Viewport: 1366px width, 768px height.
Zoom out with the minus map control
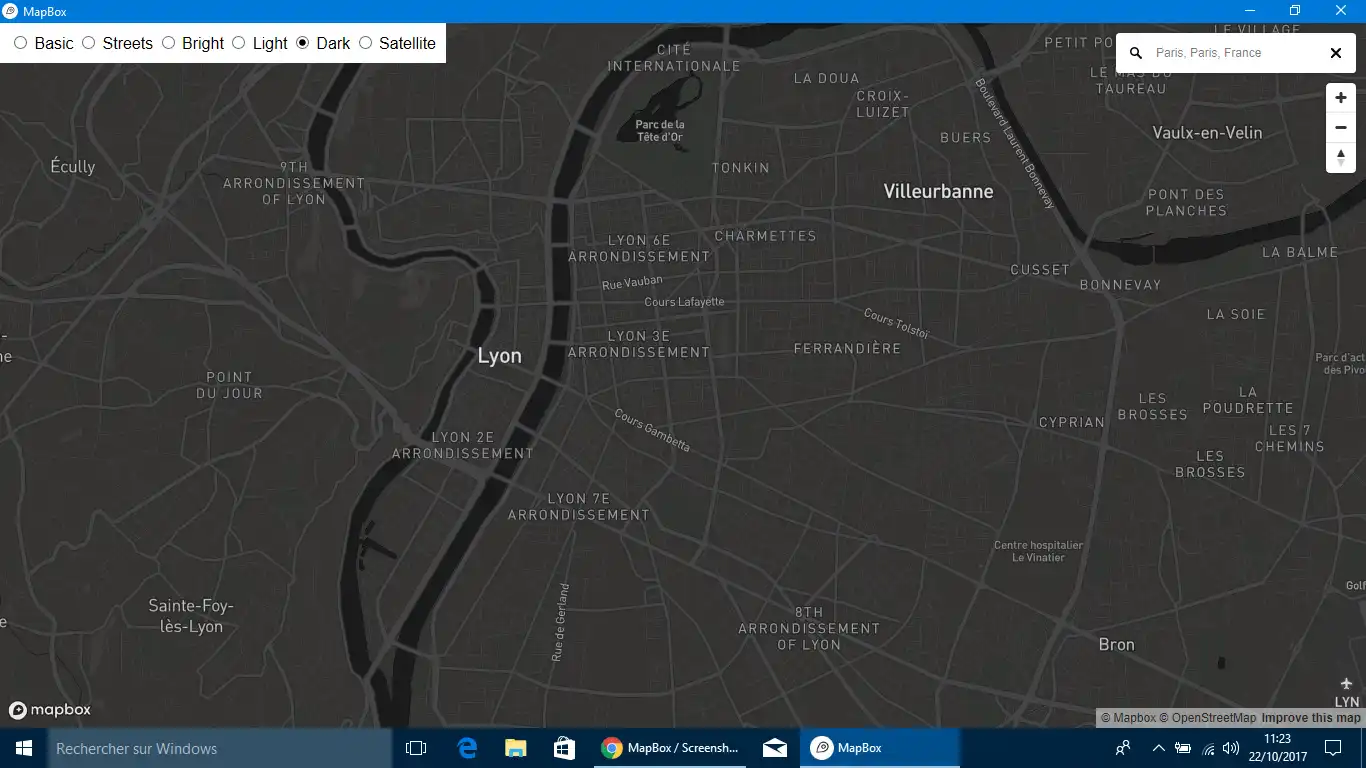coord(1341,128)
